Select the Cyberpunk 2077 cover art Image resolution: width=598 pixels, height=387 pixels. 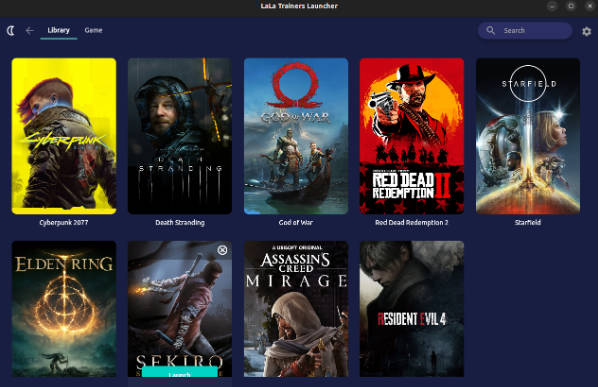pos(64,136)
